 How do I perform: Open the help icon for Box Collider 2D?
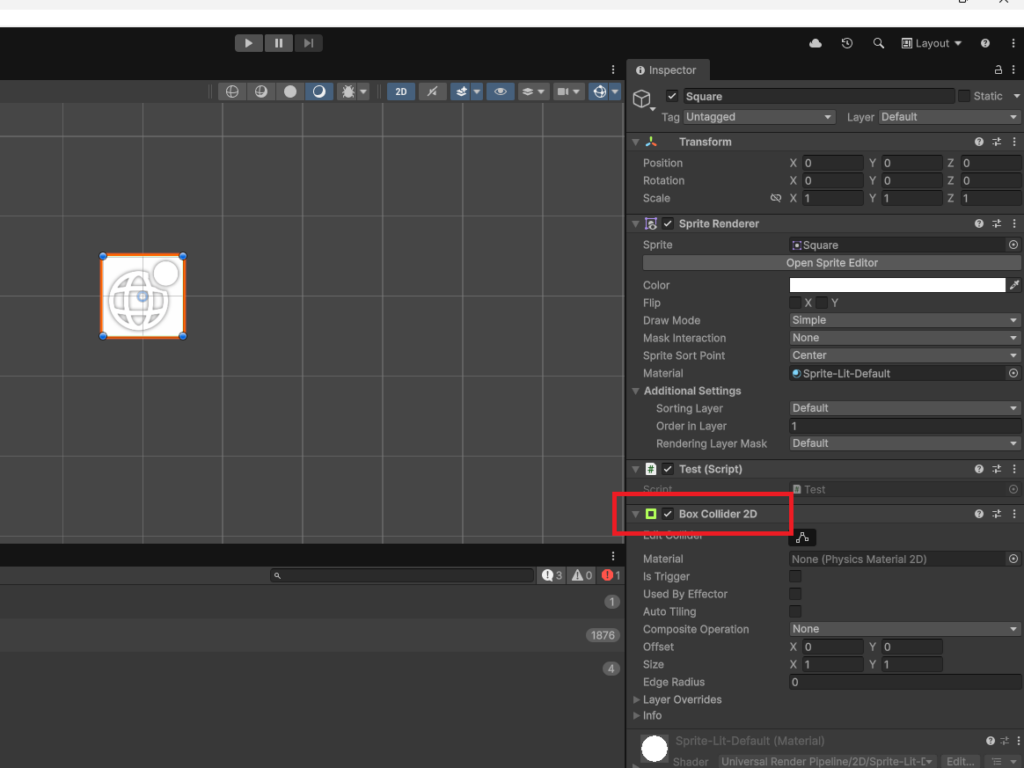[979, 514]
